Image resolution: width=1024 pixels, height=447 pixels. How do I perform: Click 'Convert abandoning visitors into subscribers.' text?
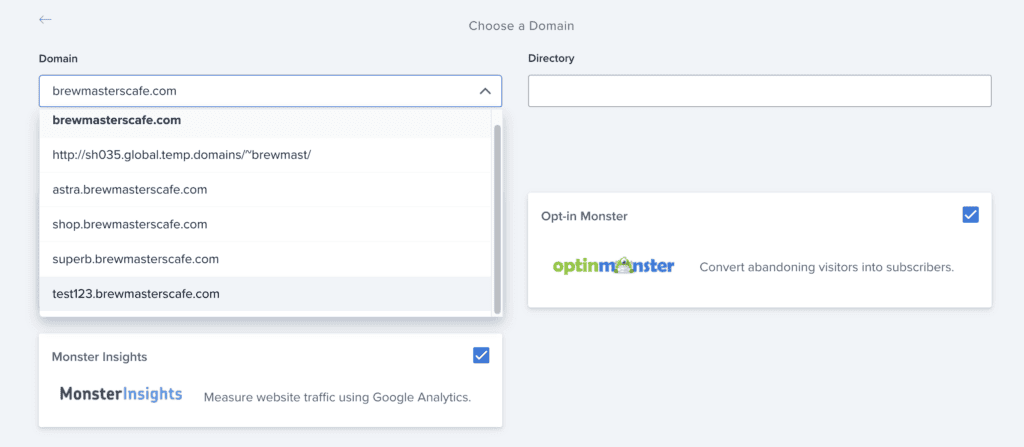click(x=827, y=267)
